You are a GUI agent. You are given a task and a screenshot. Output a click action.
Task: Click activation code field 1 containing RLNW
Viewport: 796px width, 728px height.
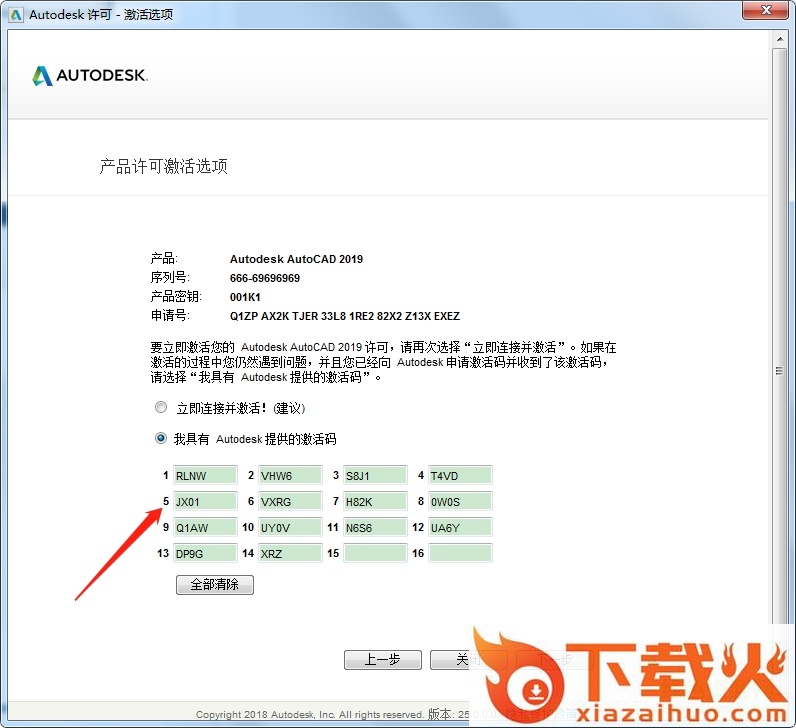(205, 476)
